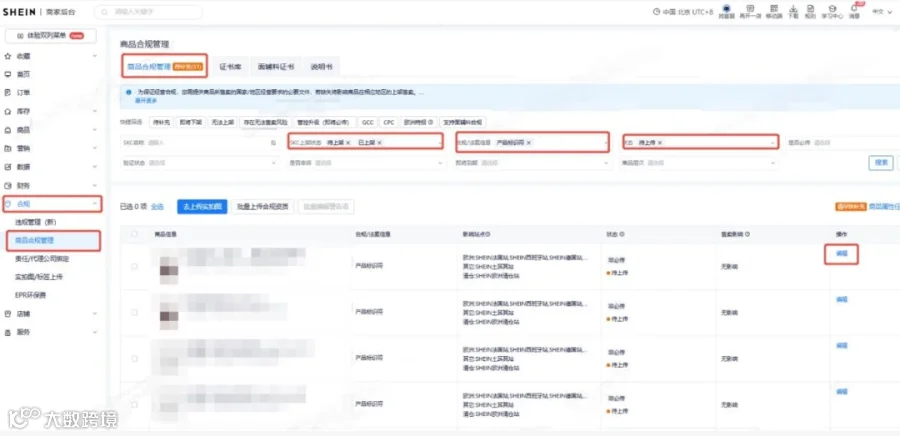Switch to the 面辅料证书 tab
The width and height of the screenshot is (900, 436).
[276, 67]
